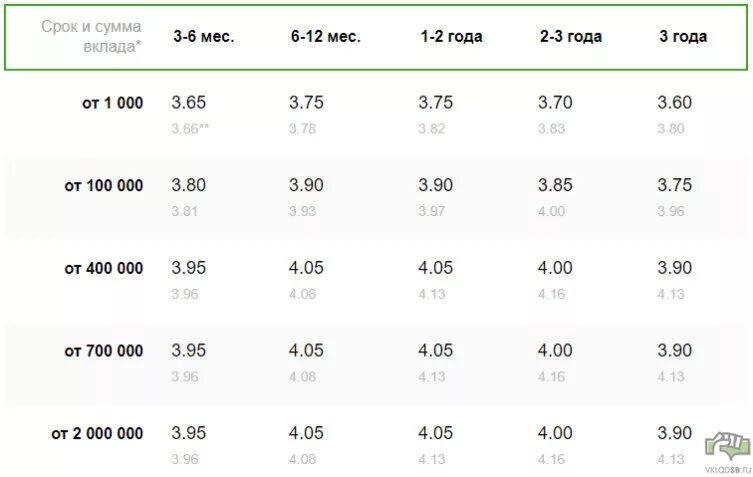This screenshot has width=753, height=477.
Task: Click the 3.65 rate for от 1 000
Action: pyautogui.click(x=189, y=102)
